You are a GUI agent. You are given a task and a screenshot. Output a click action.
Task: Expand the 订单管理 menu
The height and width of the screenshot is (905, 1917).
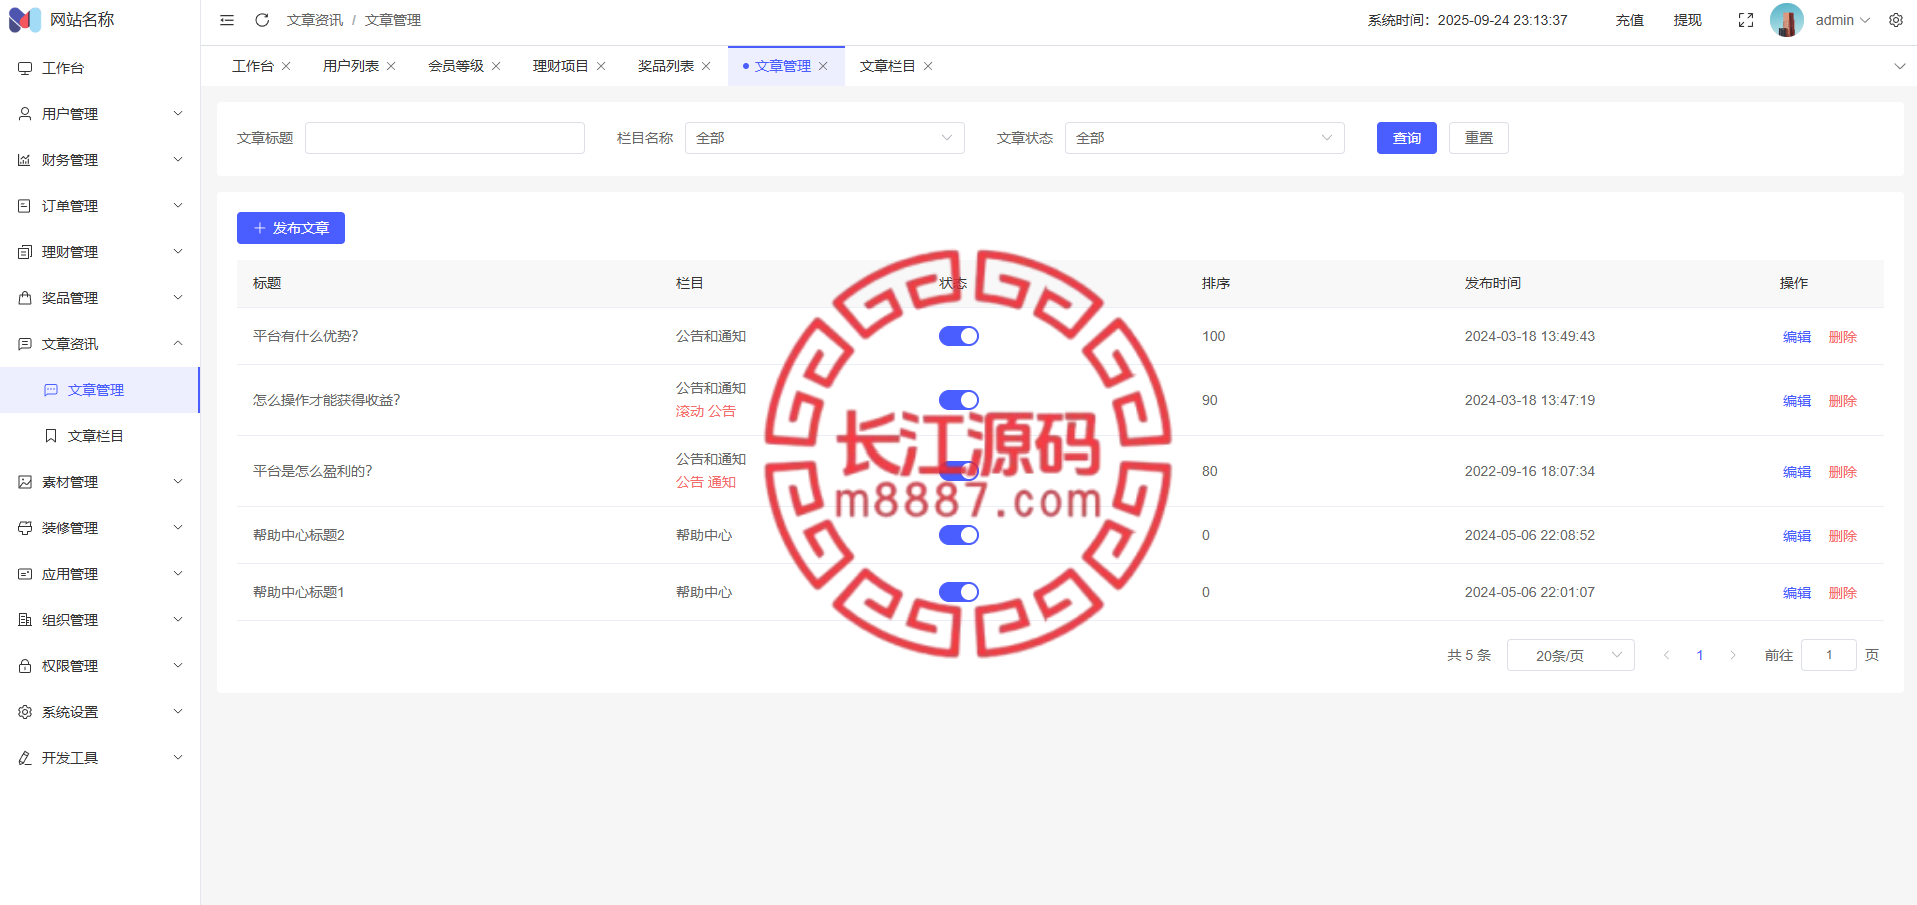[x=178, y=206]
